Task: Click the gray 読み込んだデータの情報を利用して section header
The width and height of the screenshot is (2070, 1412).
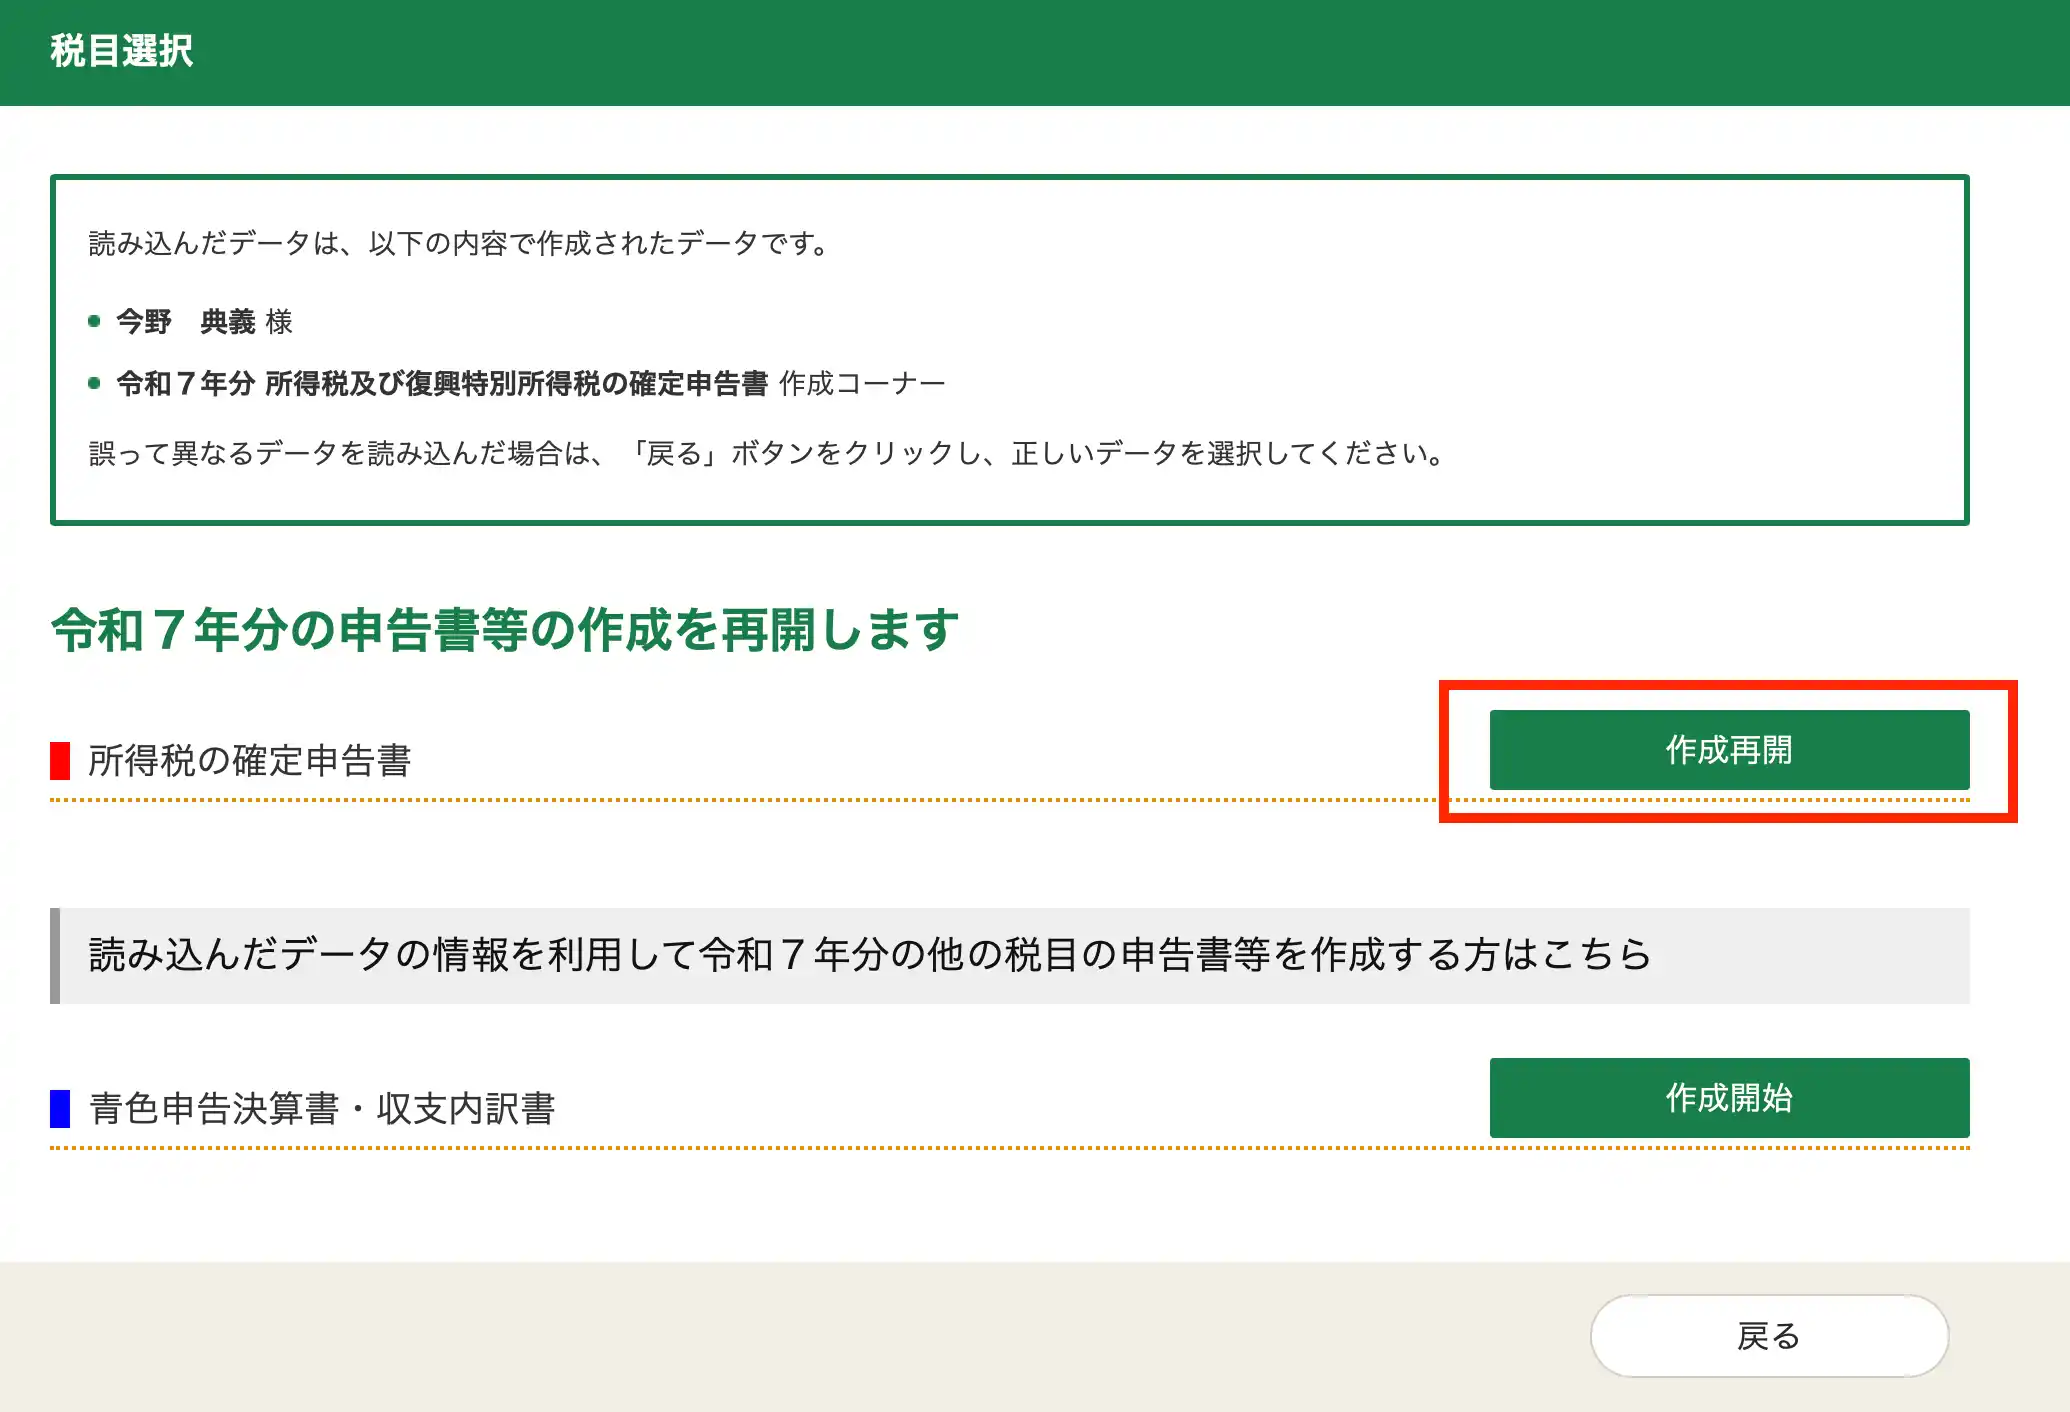Action: point(868,955)
